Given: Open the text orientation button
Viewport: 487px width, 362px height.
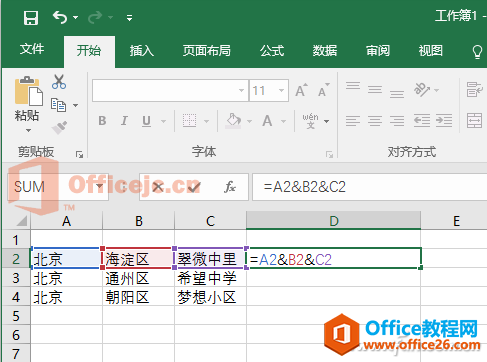Looking at the screenshot, I should 422,89.
